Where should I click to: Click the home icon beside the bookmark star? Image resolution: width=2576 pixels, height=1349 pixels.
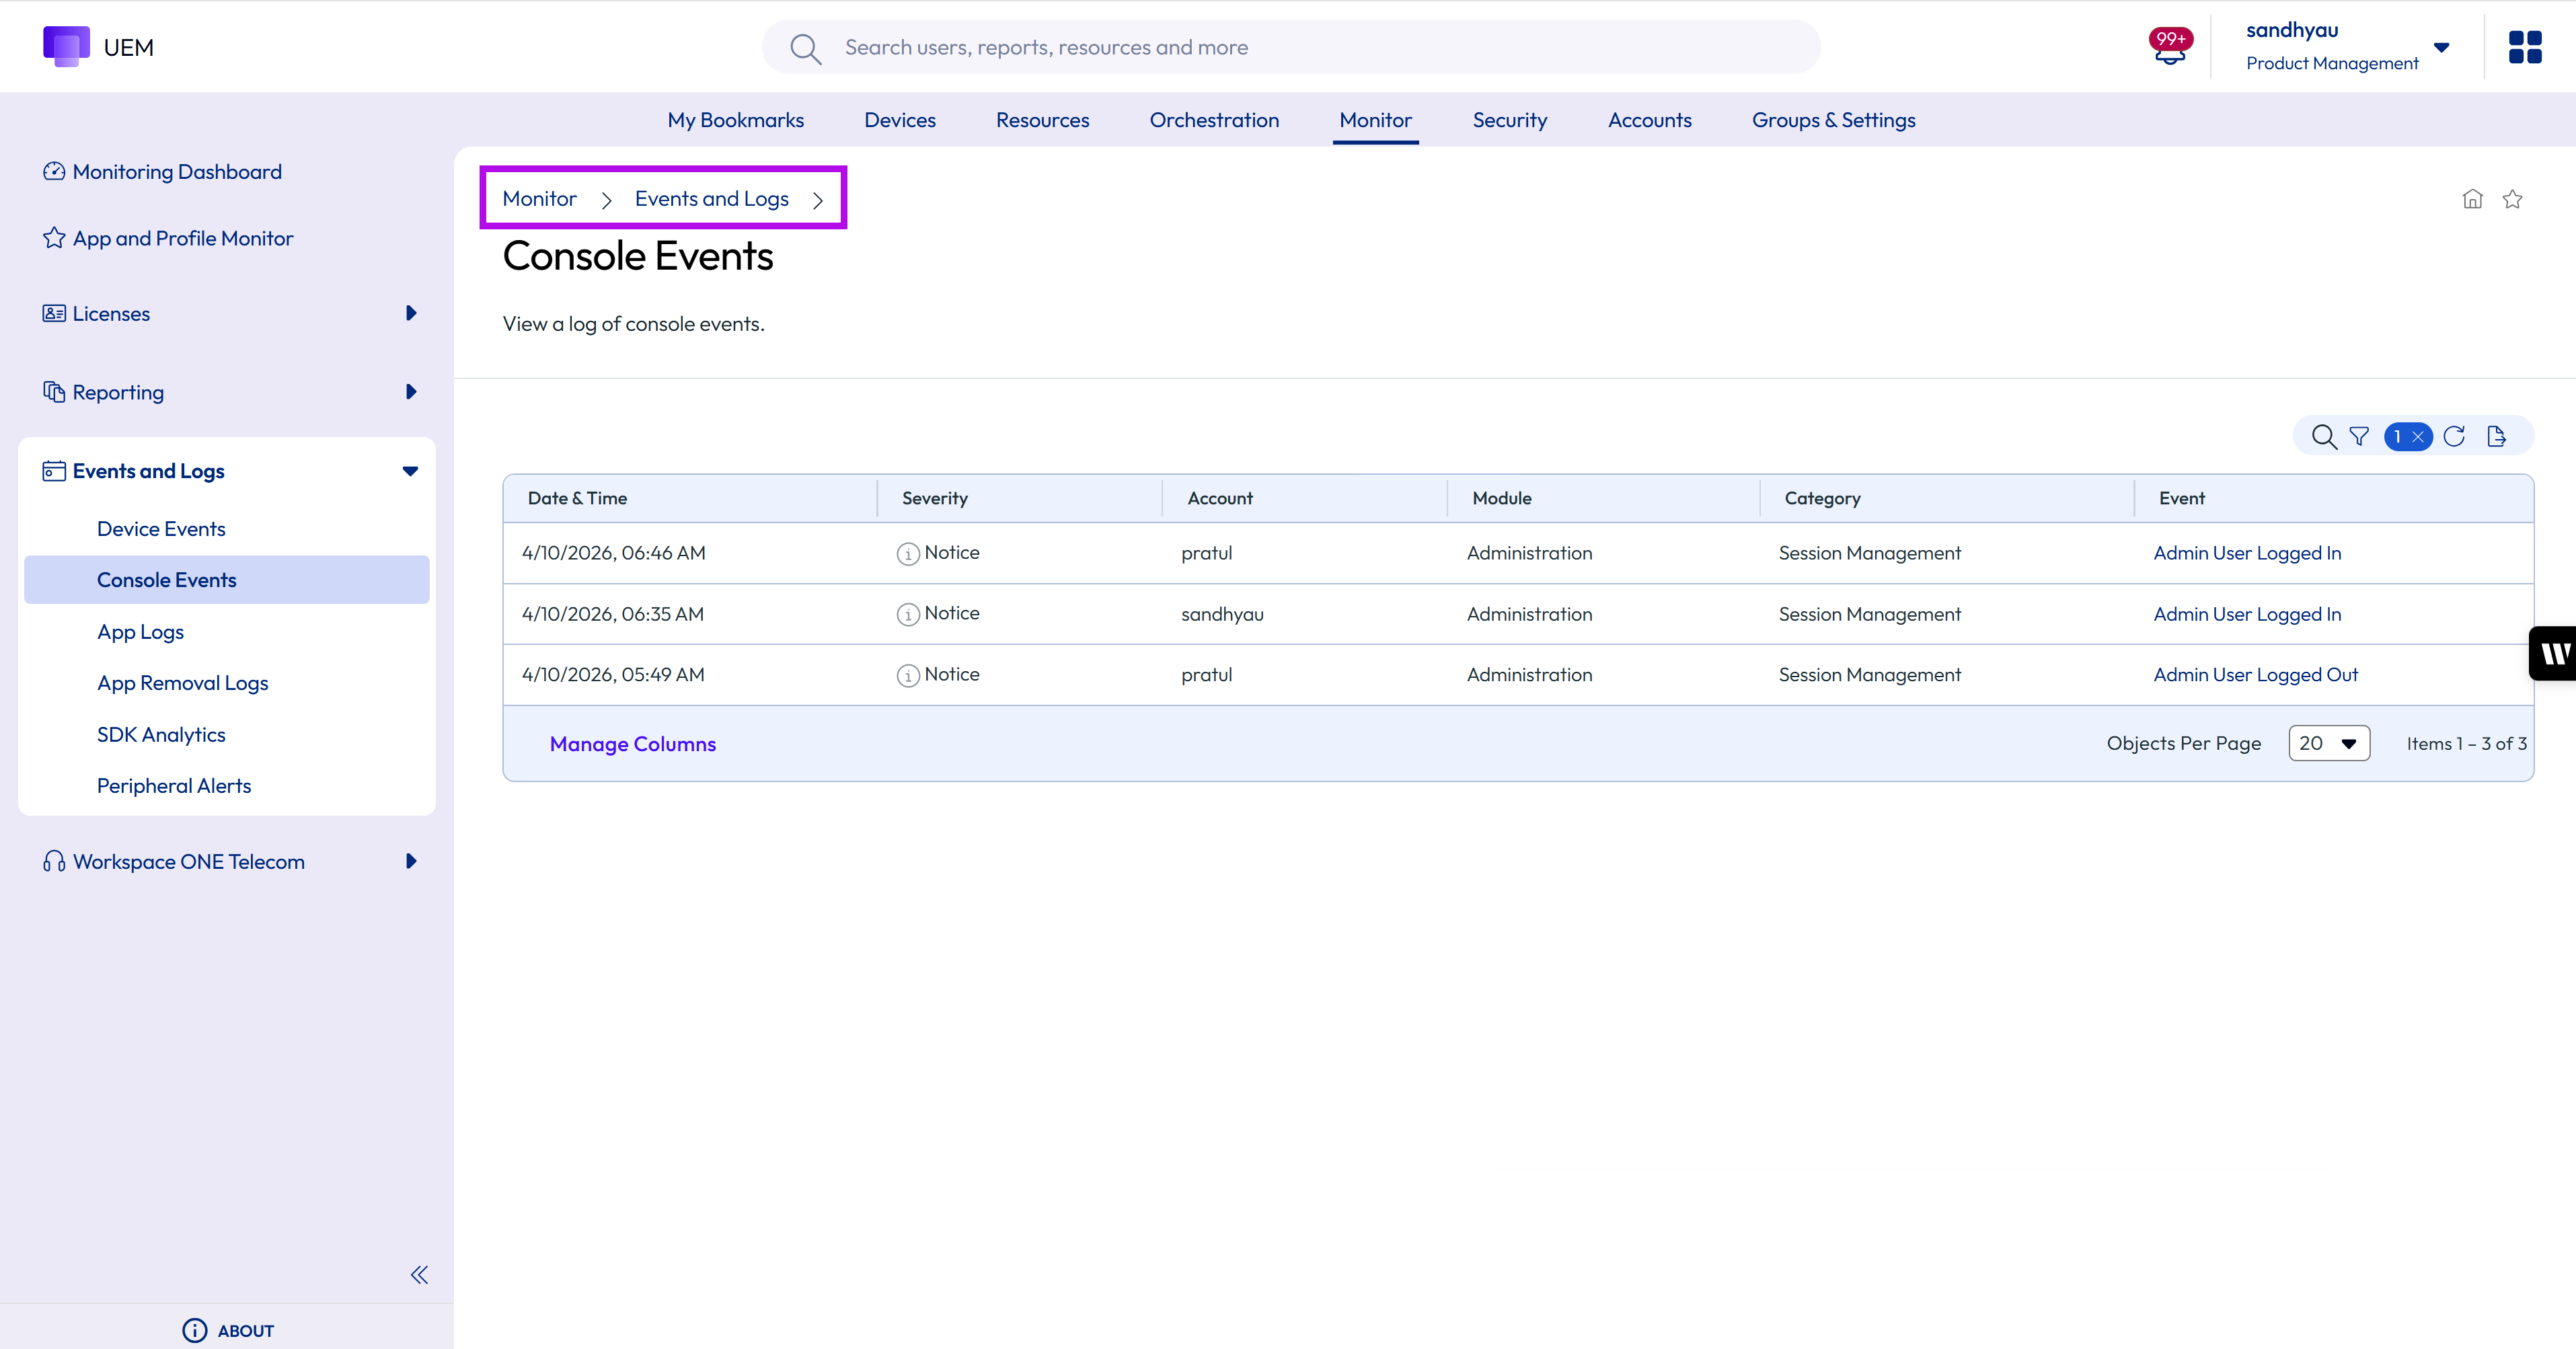point(2472,199)
